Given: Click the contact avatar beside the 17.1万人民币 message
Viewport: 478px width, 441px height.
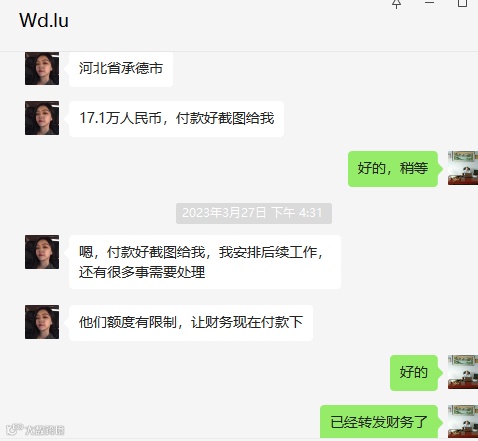Looking at the screenshot, I should coord(42,118).
